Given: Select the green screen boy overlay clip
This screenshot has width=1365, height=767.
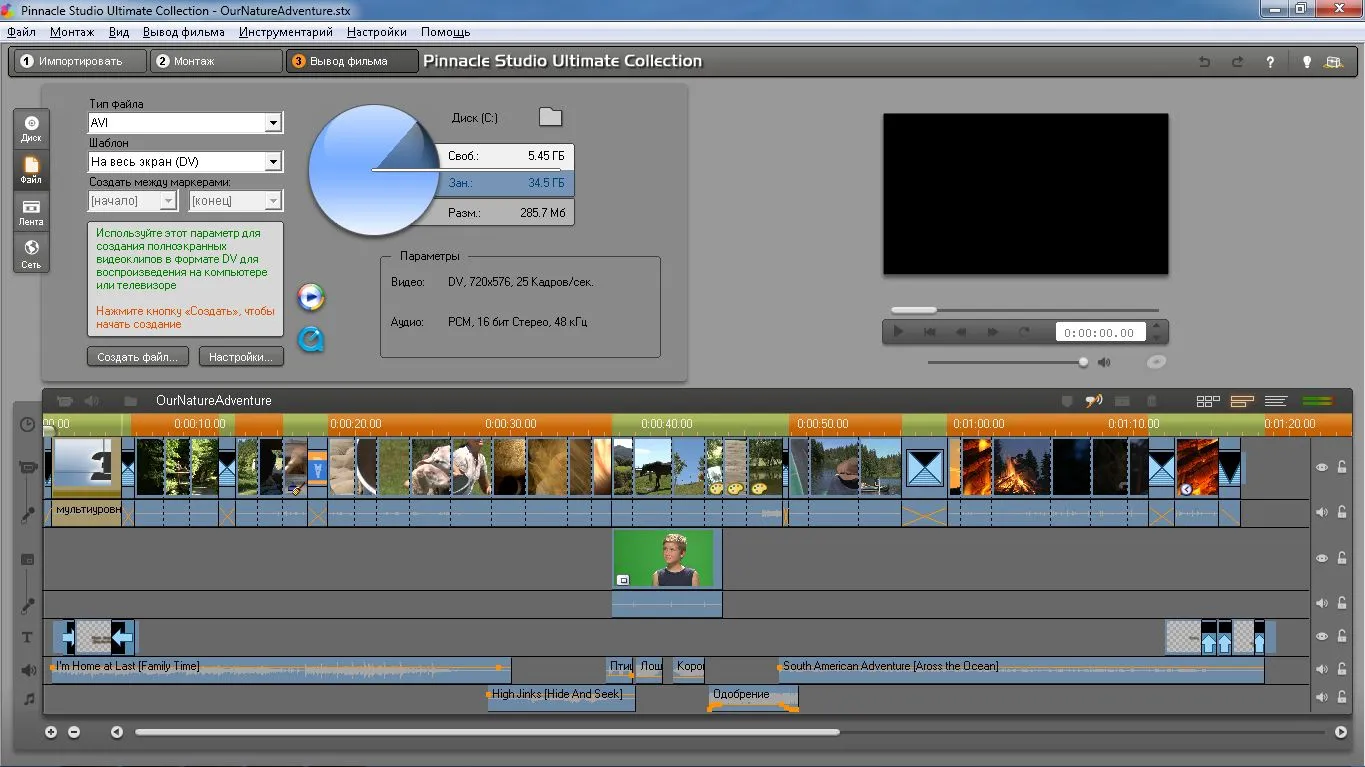Looking at the screenshot, I should (667, 559).
